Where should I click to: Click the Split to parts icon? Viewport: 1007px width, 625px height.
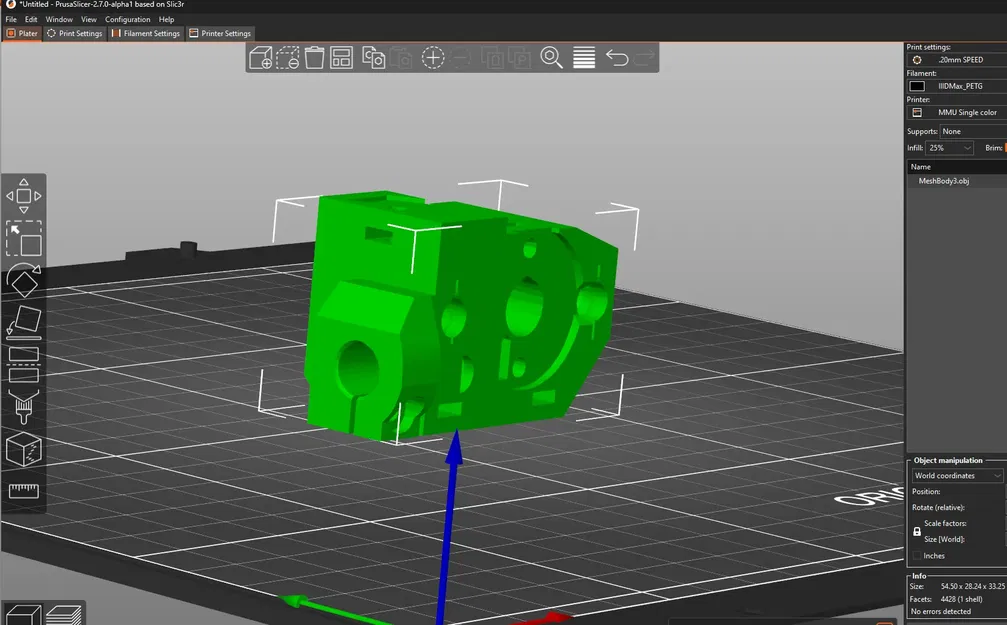click(x=520, y=58)
